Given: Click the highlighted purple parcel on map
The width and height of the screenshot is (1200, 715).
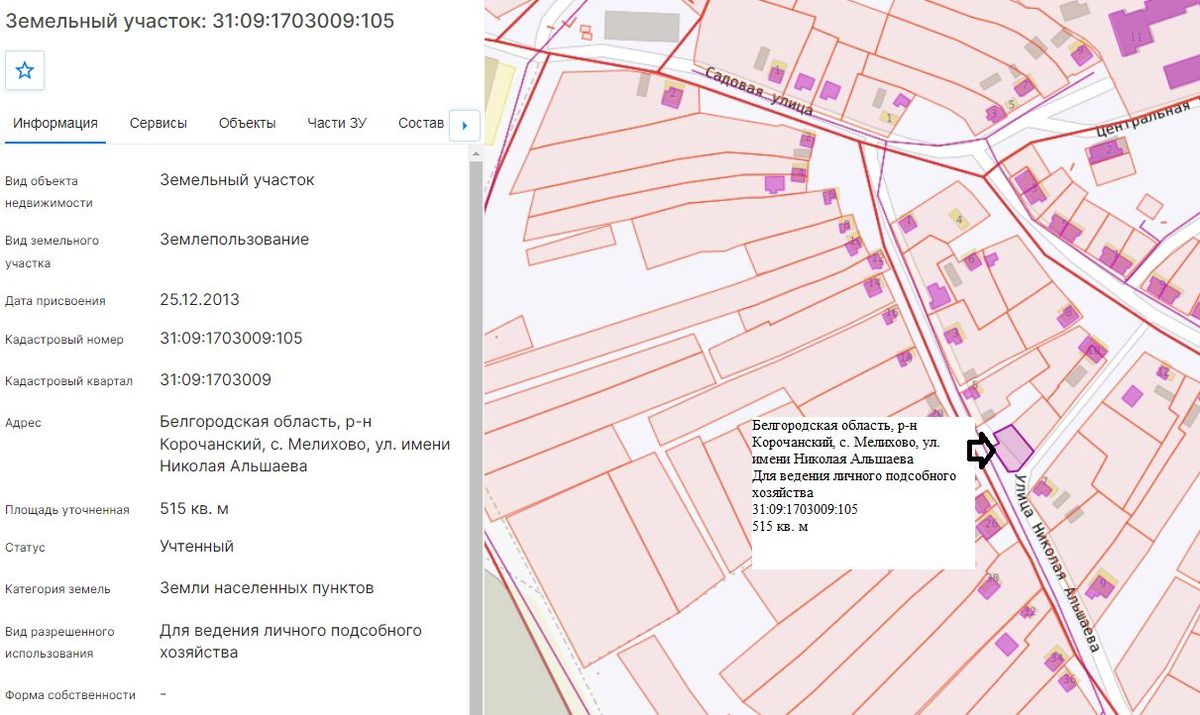Looking at the screenshot, I should point(1012,448).
